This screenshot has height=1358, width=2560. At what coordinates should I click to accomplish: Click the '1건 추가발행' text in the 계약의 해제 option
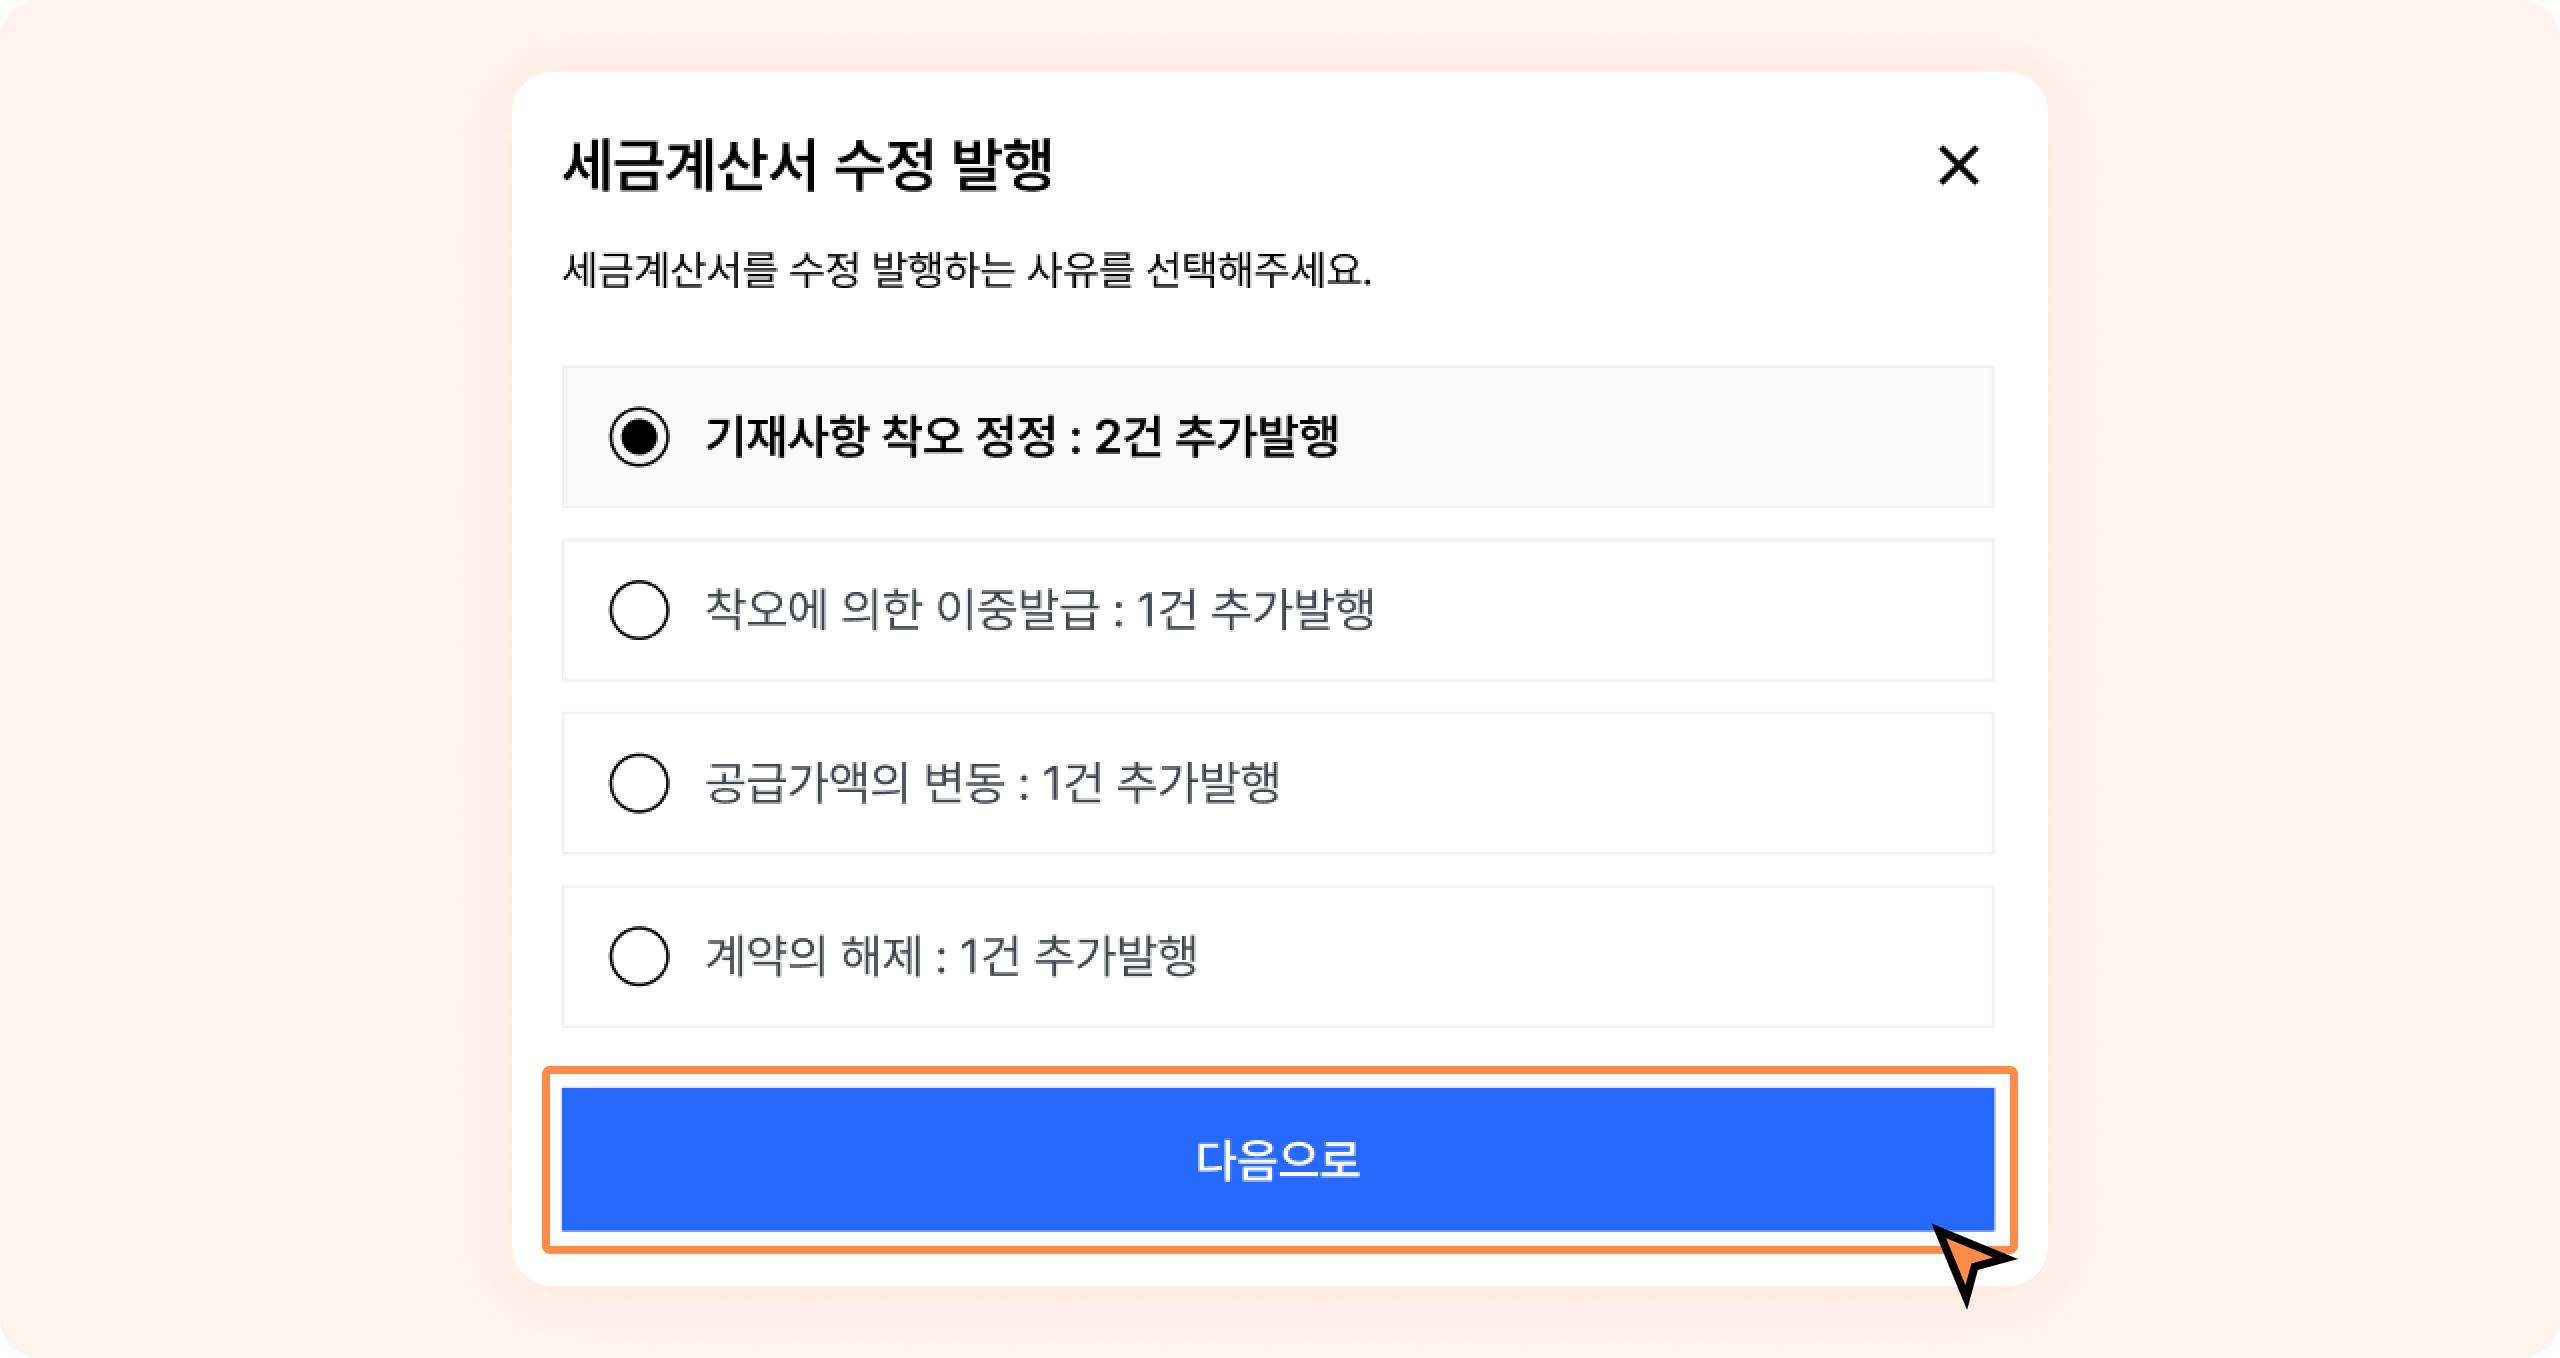point(1077,956)
